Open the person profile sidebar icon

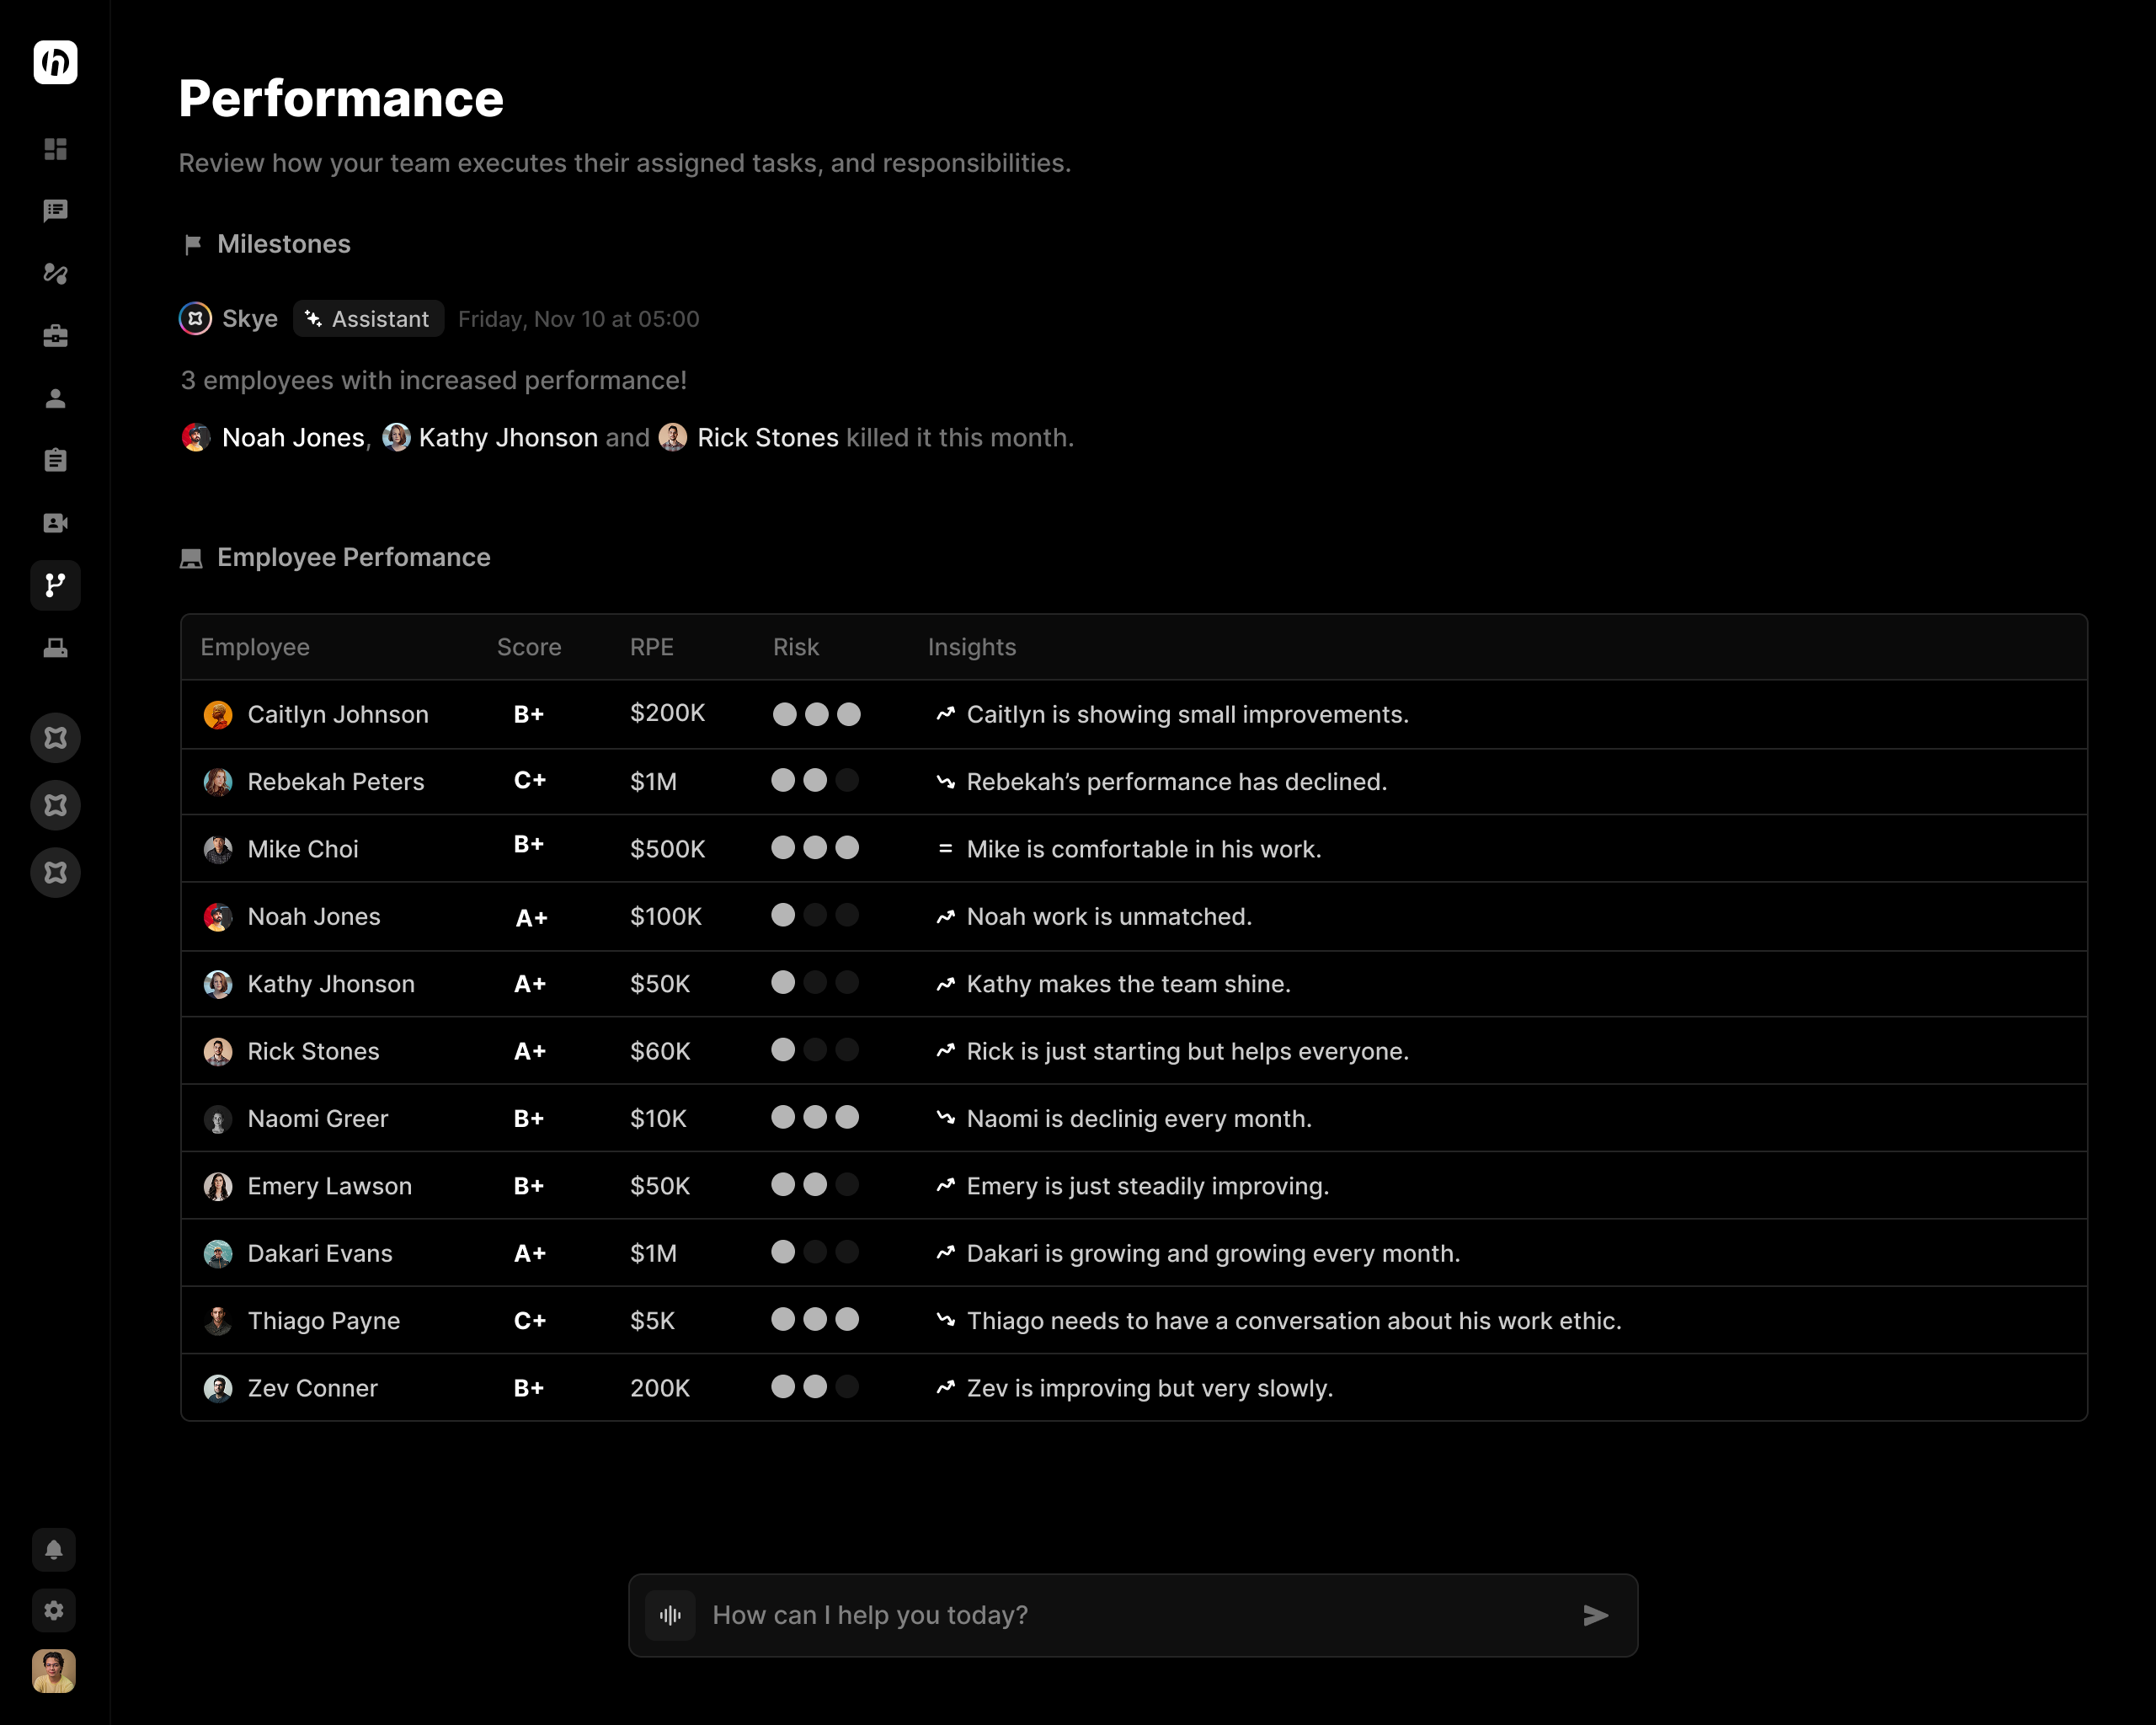pos(55,398)
